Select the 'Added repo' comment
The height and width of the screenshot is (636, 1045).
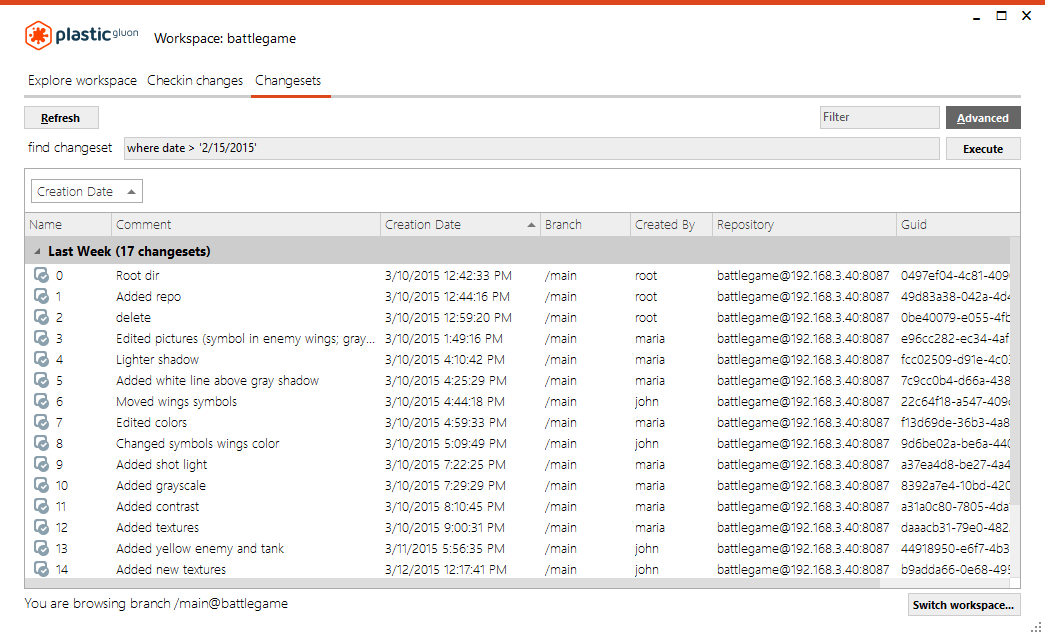[148, 297]
